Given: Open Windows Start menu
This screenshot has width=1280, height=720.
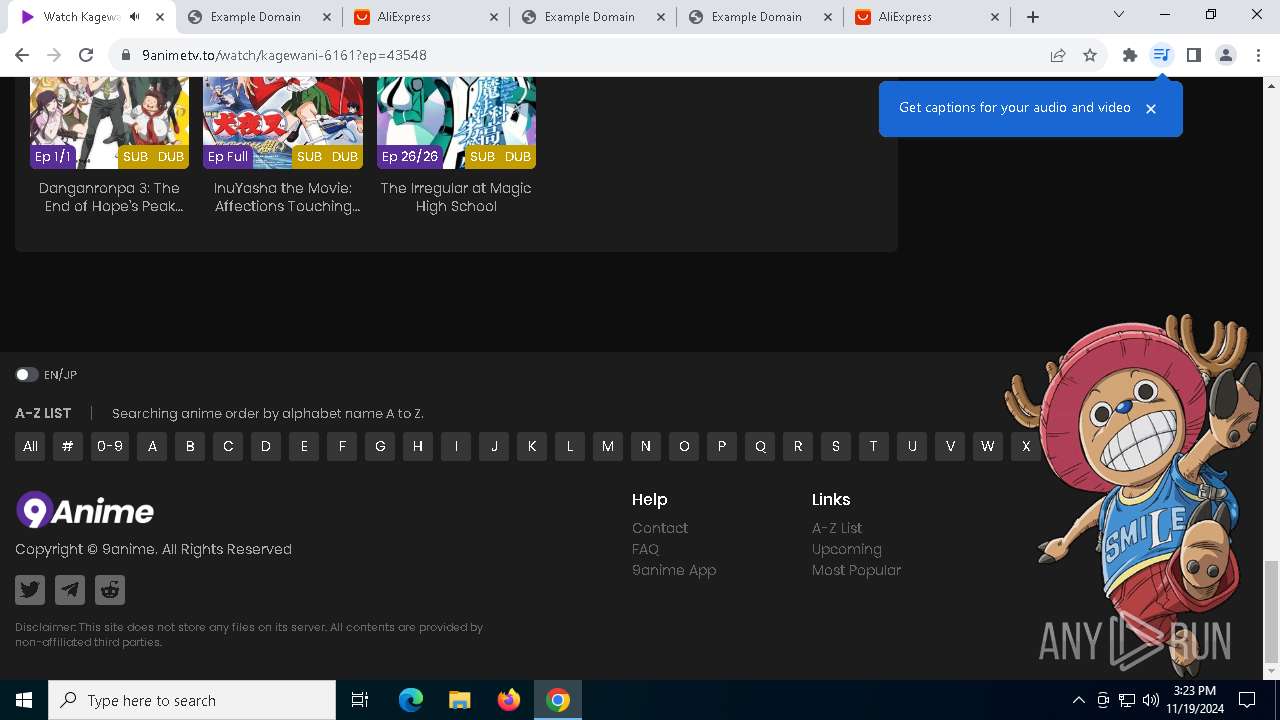Looking at the screenshot, I should tap(24, 700).
